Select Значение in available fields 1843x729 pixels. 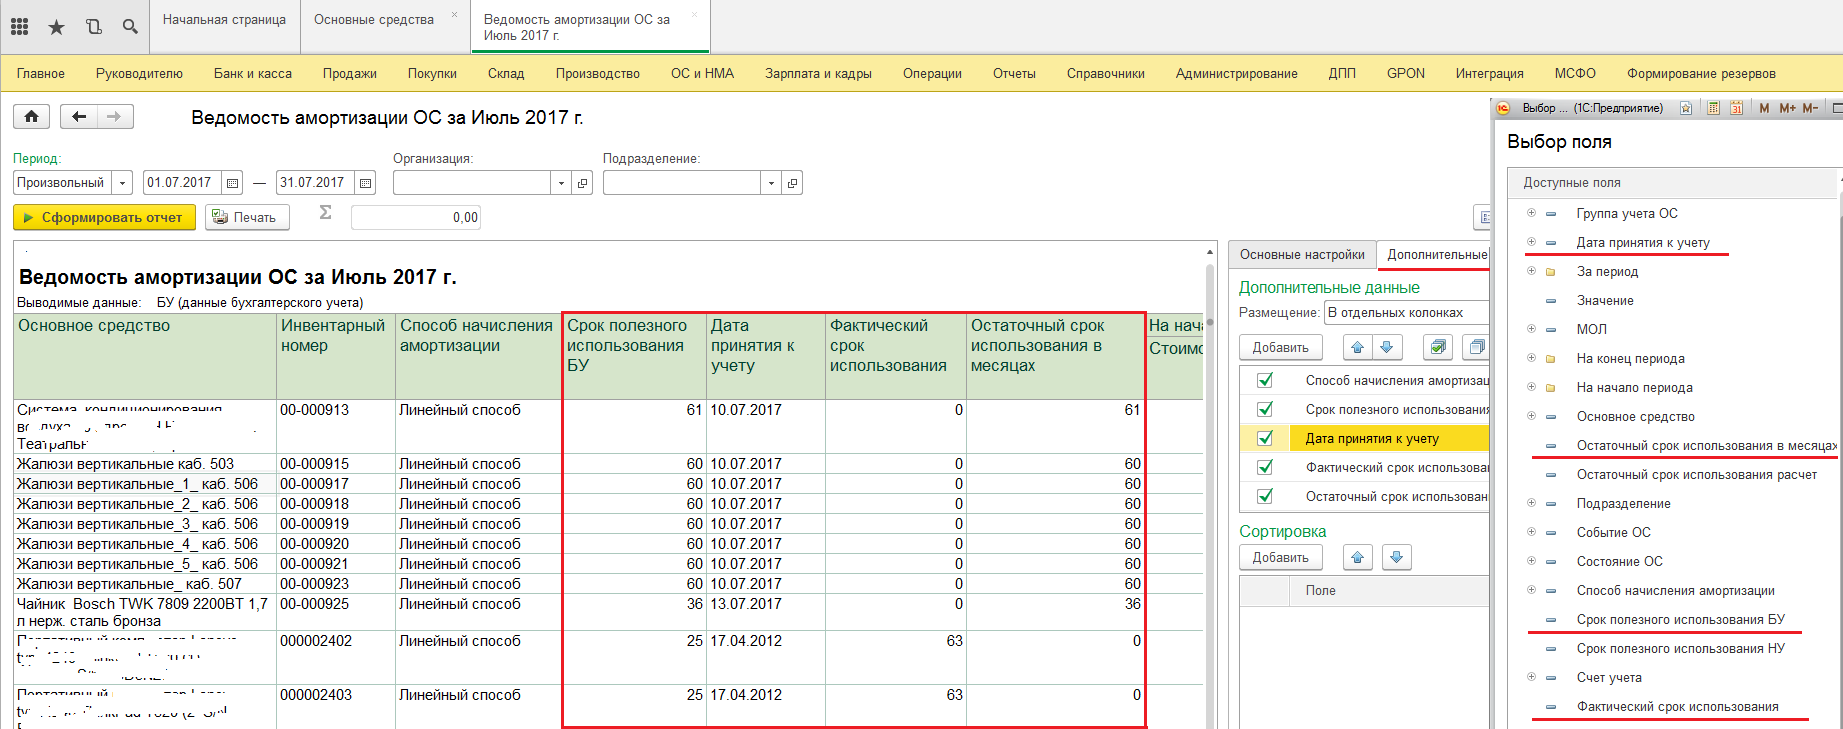[x=1605, y=300]
